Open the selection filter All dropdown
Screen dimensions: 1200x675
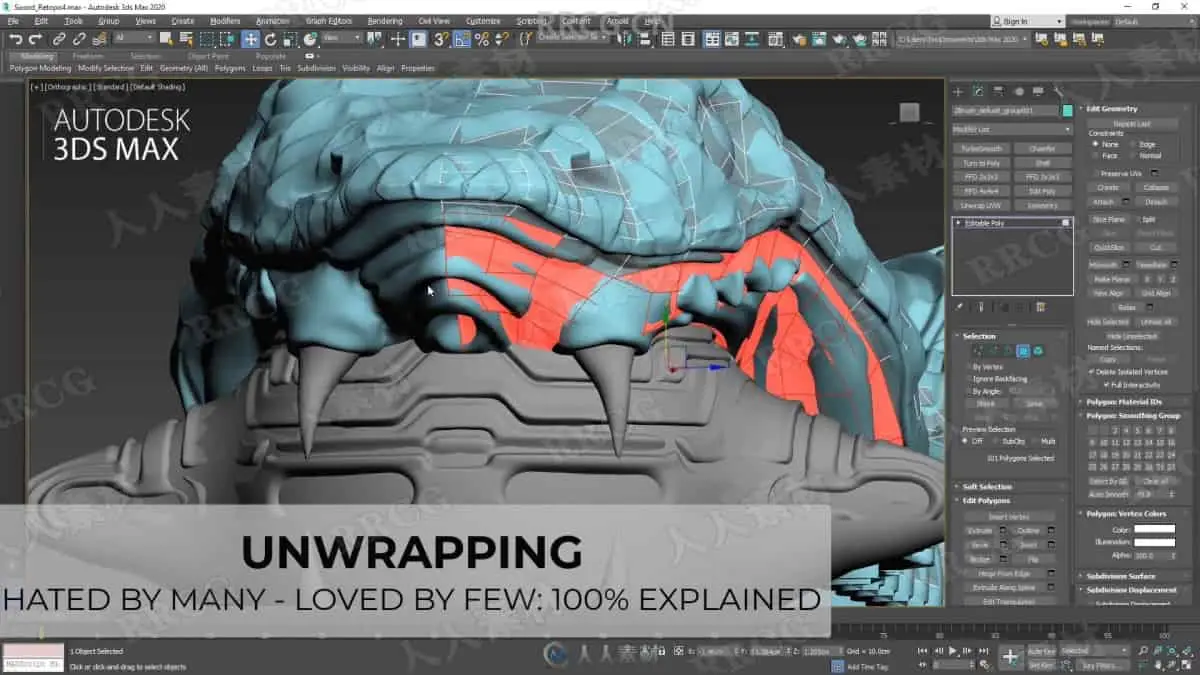click(133, 39)
